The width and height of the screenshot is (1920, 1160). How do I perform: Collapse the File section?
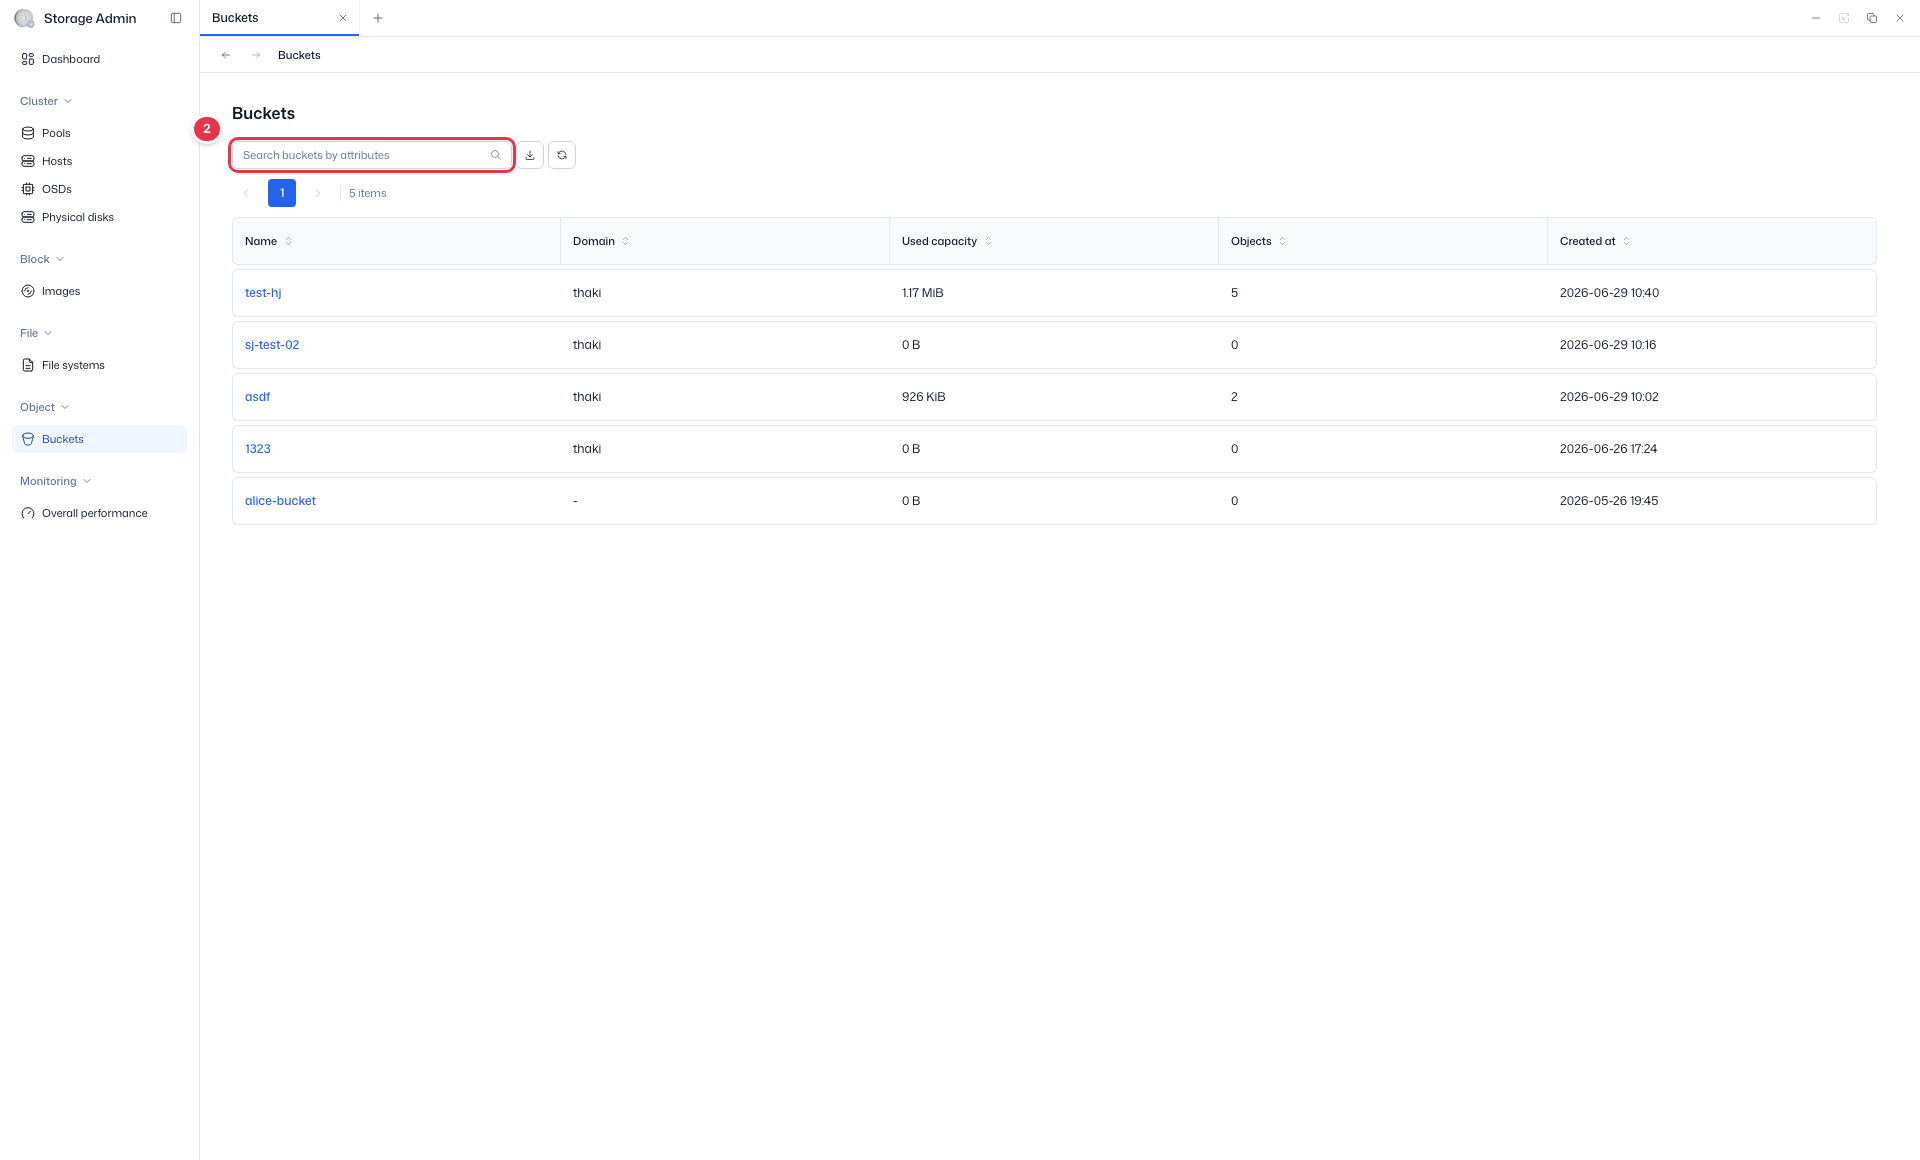36,333
